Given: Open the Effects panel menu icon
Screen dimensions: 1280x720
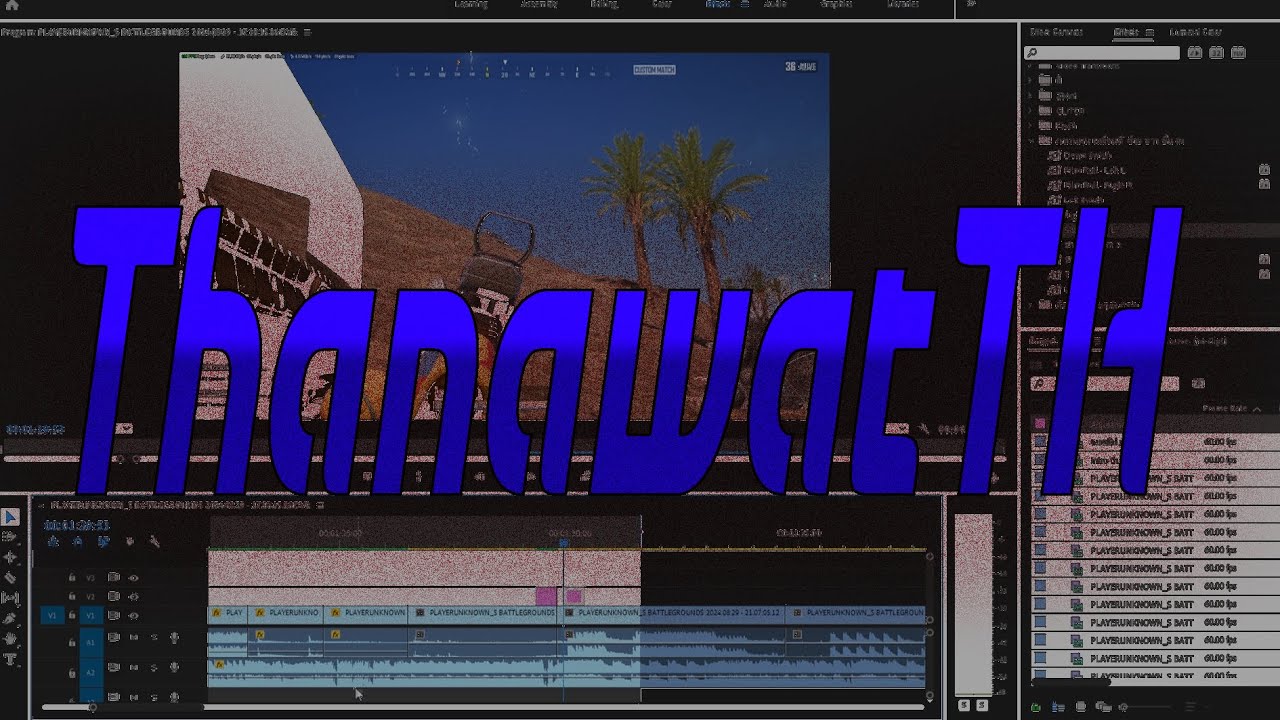Looking at the screenshot, I should tap(1149, 33).
